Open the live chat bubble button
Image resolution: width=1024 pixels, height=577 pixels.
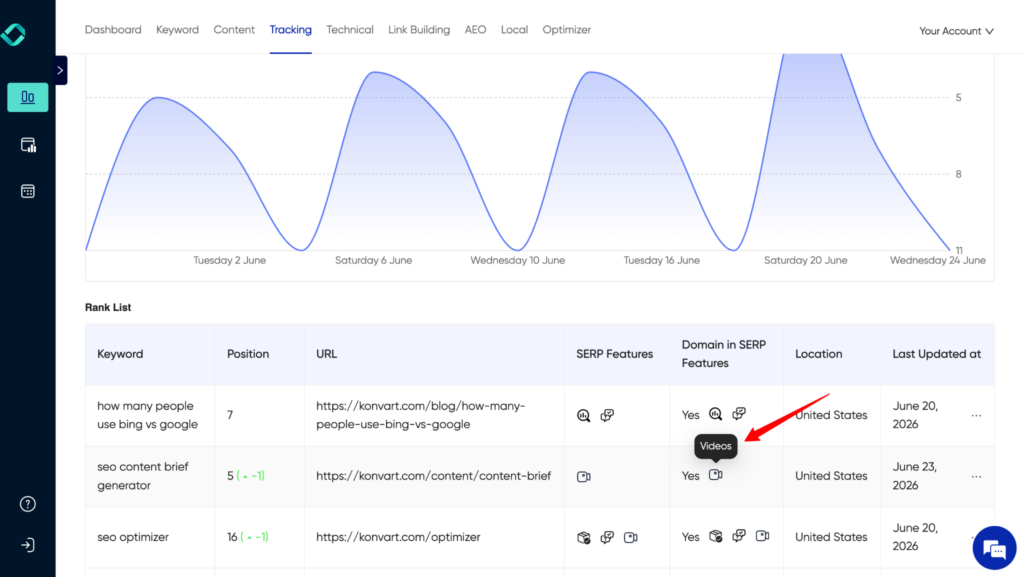994,548
